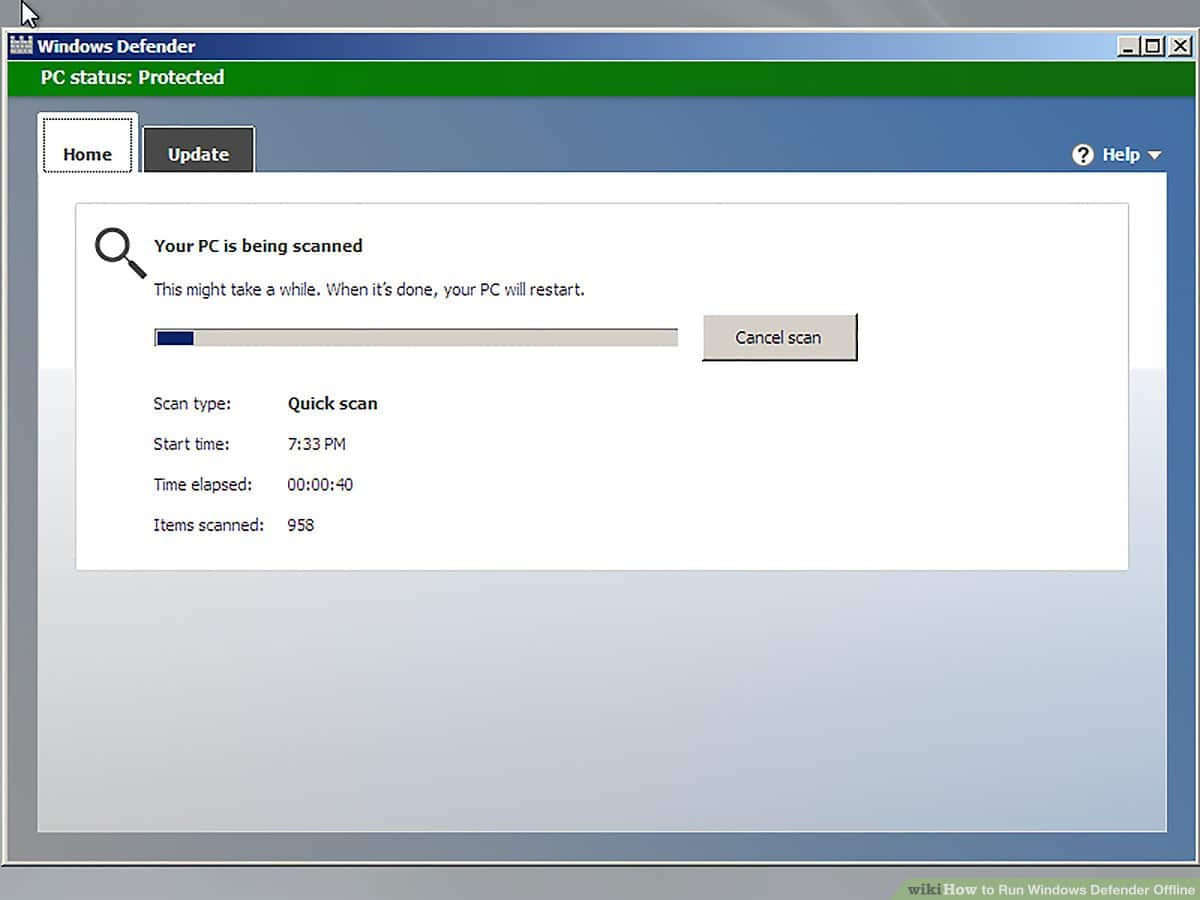Viewport: 1200px width, 900px height.
Task: Click the items scanned count '958'
Action: [x=301, y=525]
